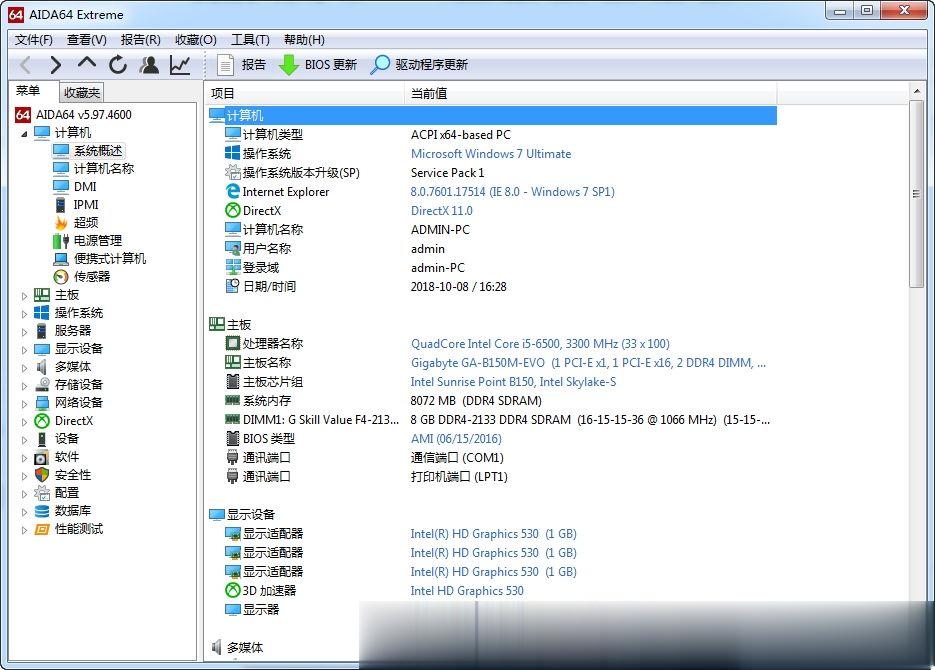Click the 日期/时间 clock row icon
935x670 pixels.
coord(233,286)
